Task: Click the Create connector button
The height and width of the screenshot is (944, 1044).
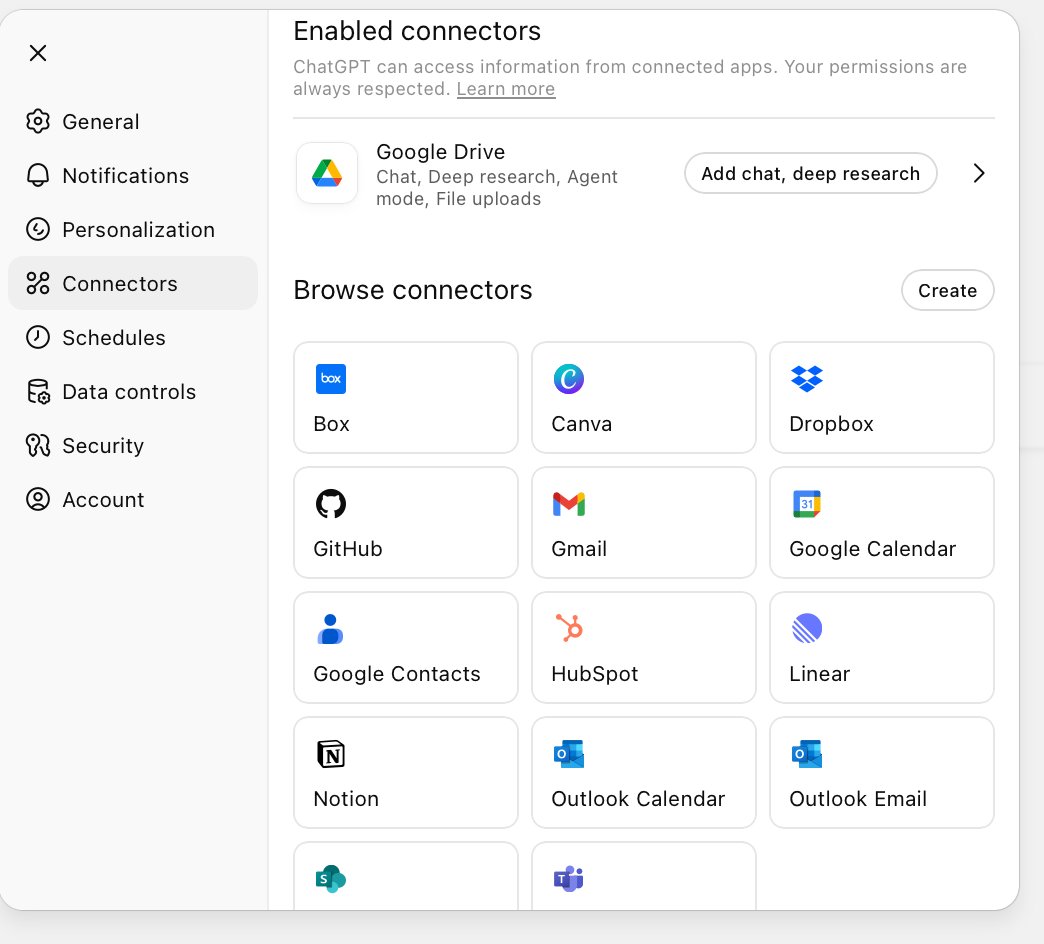Action: click(x=947, y=290)
